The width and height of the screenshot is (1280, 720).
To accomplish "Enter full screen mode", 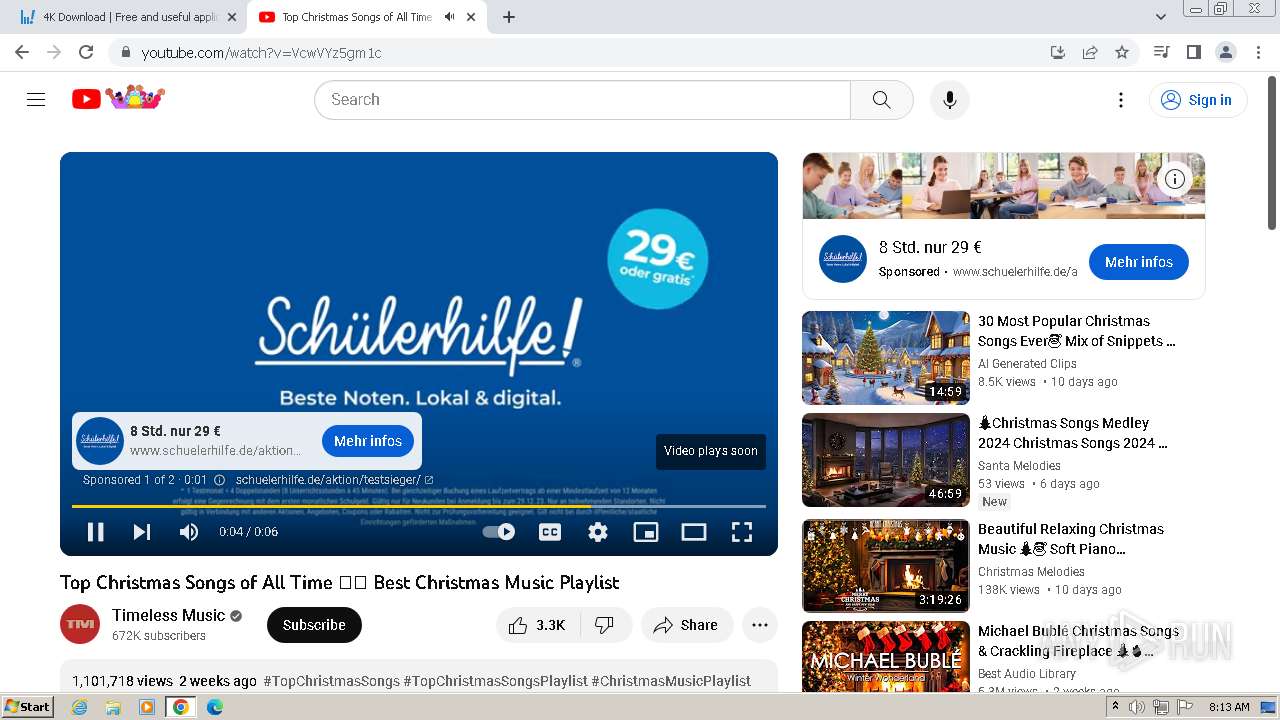I will (x=742, y=532).
